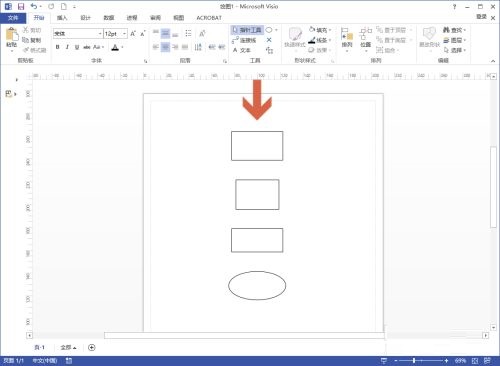Click the Undo arrow icon
Image resolution: width=500 pixels, height=366 pixels.
click(34, 6)
